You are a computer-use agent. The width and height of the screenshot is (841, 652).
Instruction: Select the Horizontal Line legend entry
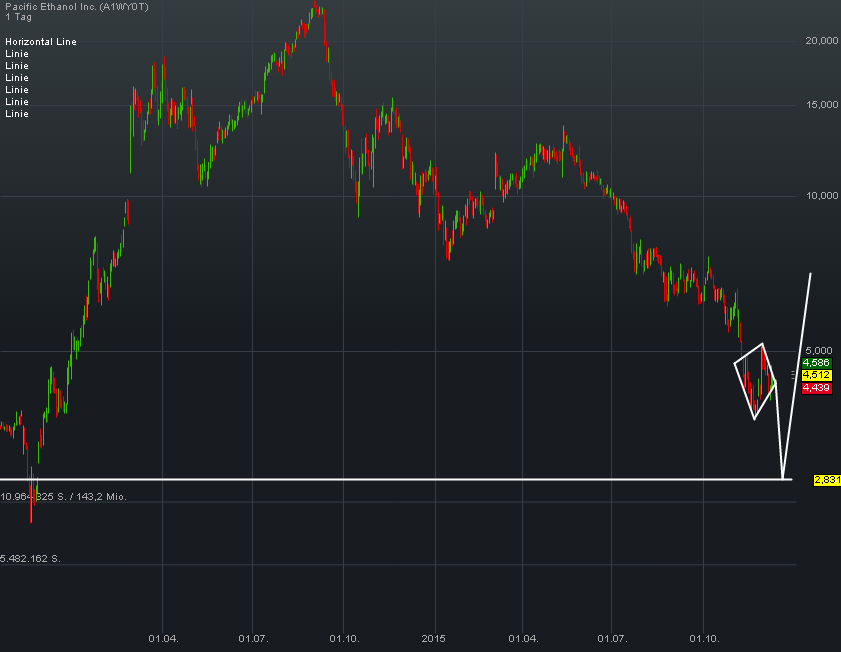pyautogui.click(x=41, y=42)
